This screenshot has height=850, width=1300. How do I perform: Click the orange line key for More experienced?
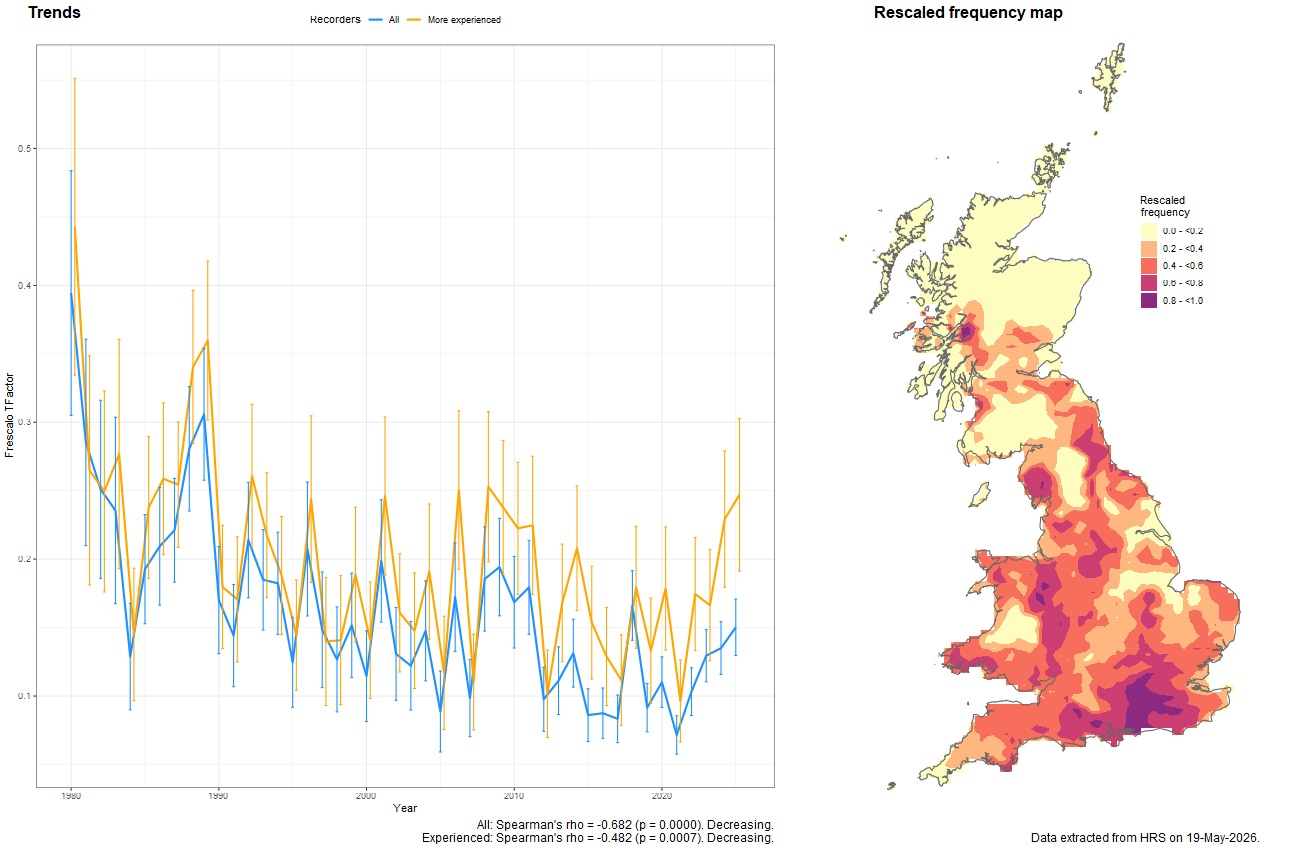tap(414, 20)
